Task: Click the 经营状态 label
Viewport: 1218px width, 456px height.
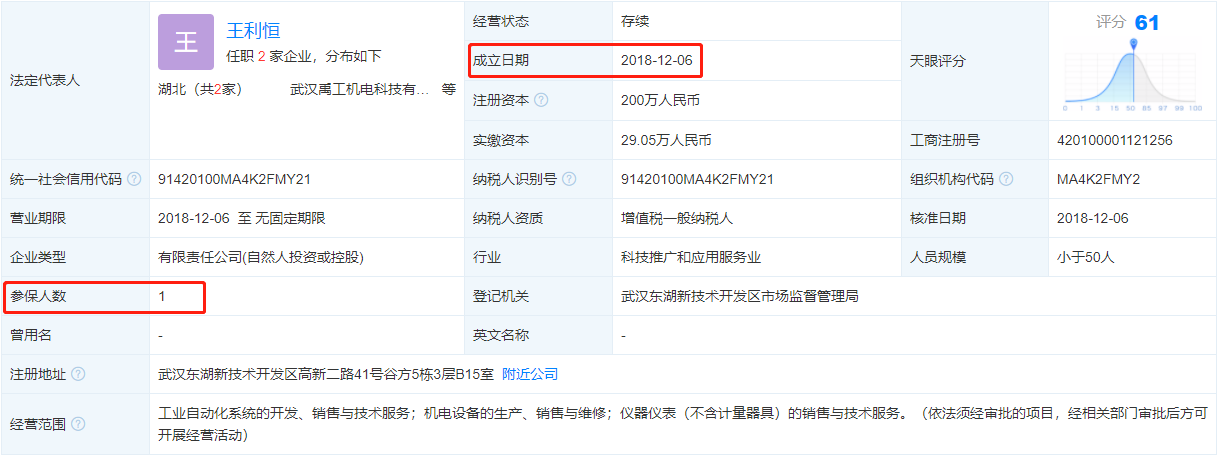Action: click(x=501, y=21)
